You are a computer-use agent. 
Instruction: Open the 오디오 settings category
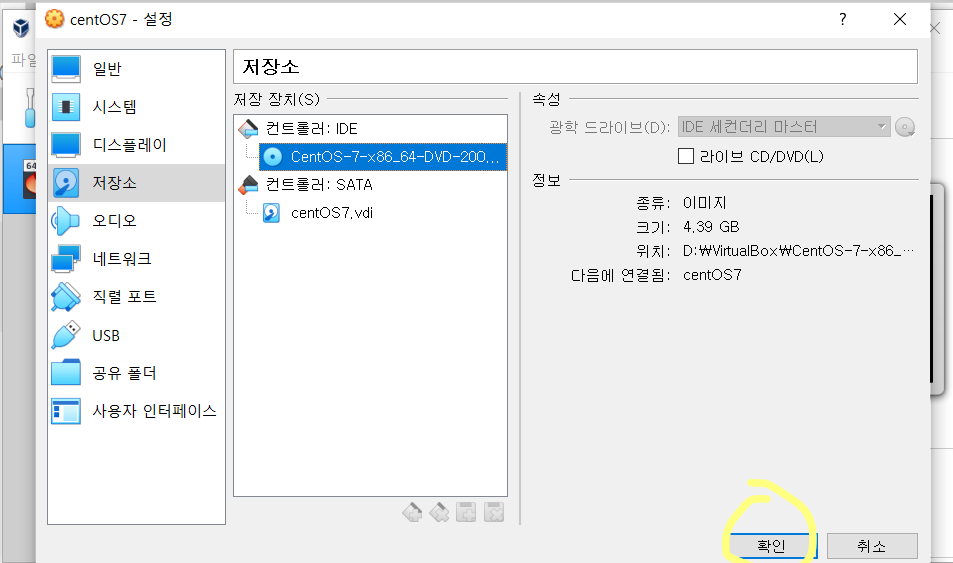136,221
